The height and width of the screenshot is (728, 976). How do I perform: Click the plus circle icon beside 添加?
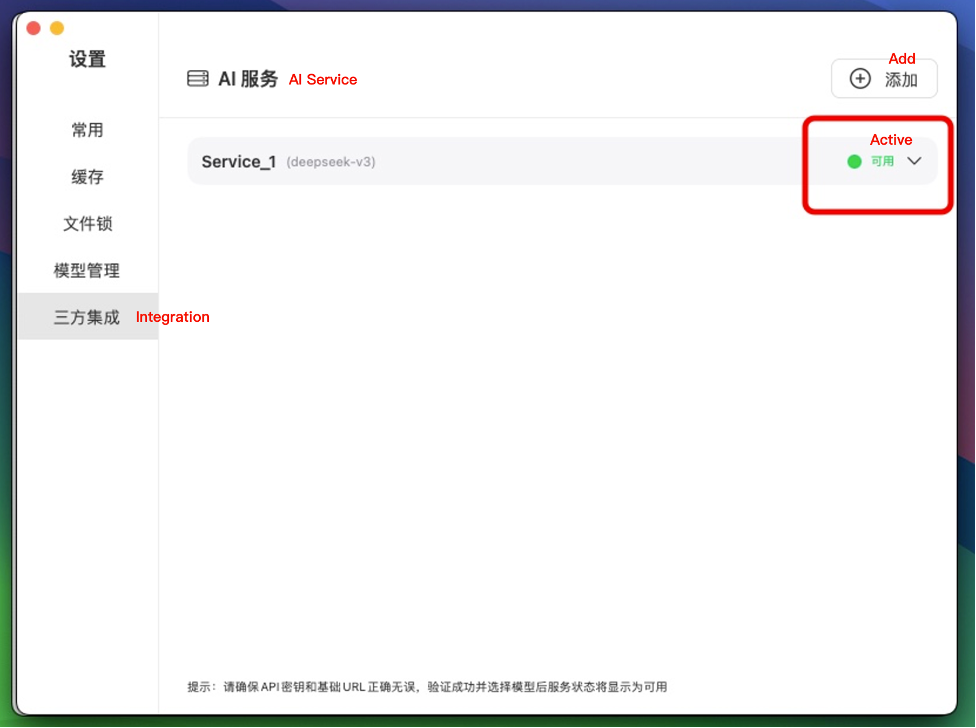point(860,79)
